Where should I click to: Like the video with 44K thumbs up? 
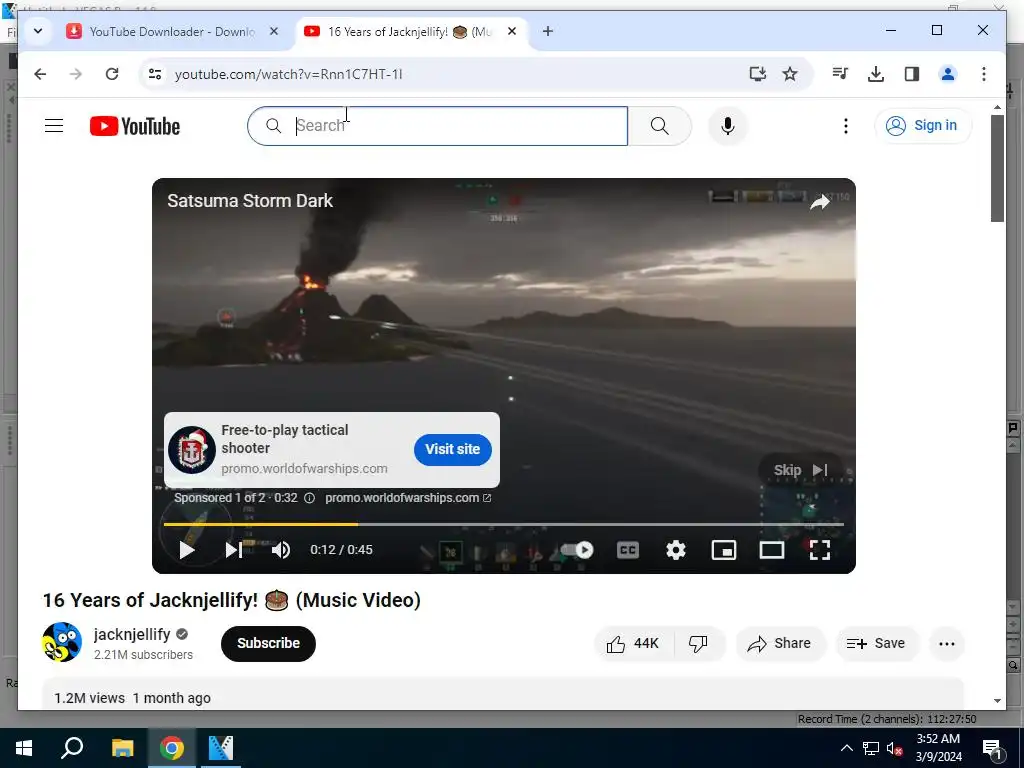coord(633,644)
